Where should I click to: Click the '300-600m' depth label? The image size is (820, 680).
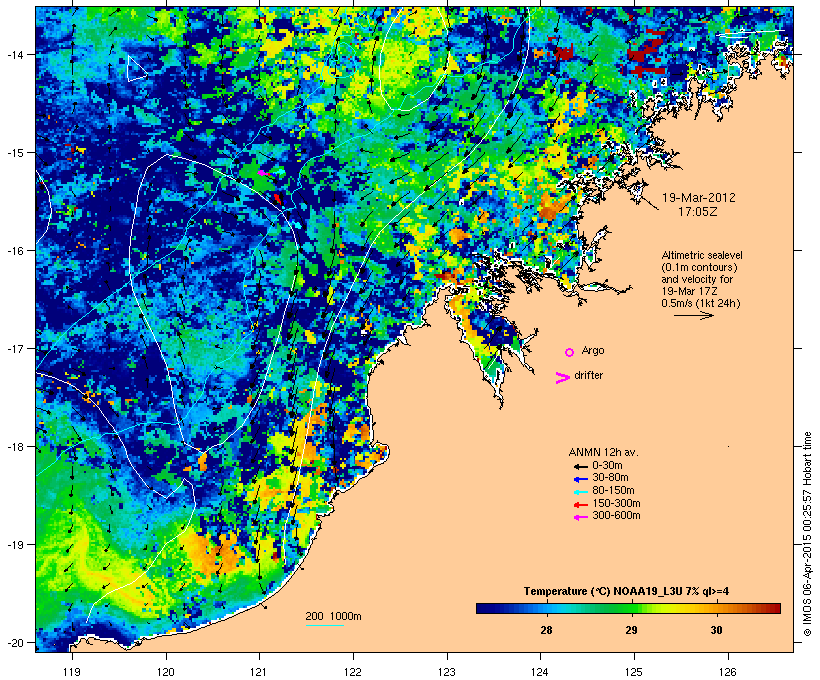click(616, 516)
